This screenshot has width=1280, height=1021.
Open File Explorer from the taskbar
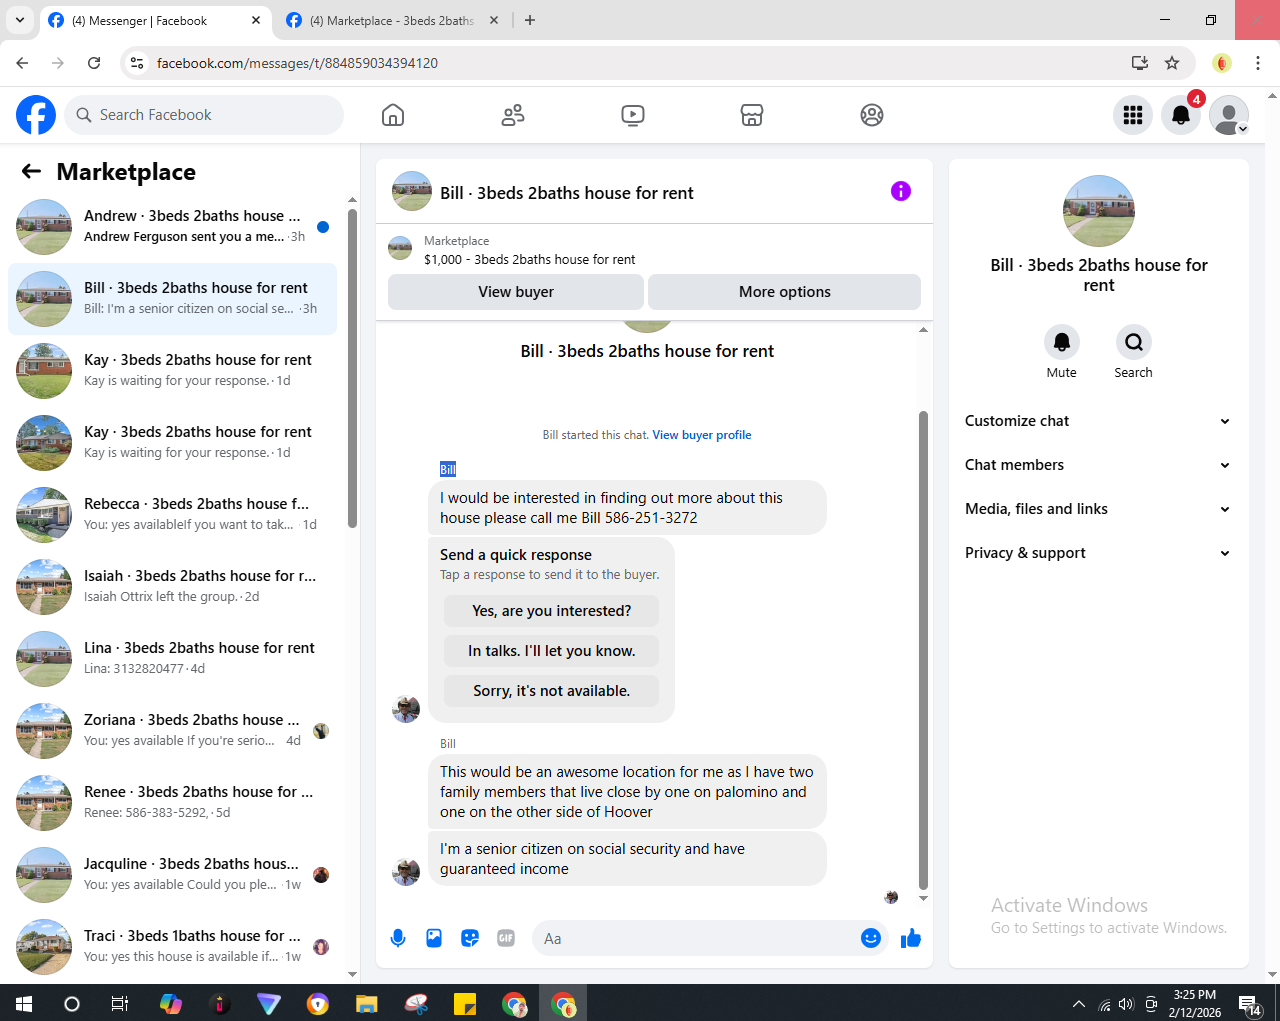(367, 1004)
